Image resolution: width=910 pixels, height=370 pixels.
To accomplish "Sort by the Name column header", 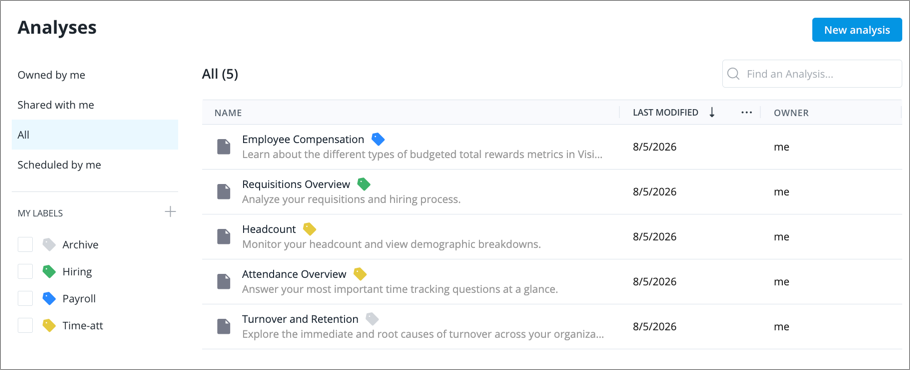I will tap(228, 113).
